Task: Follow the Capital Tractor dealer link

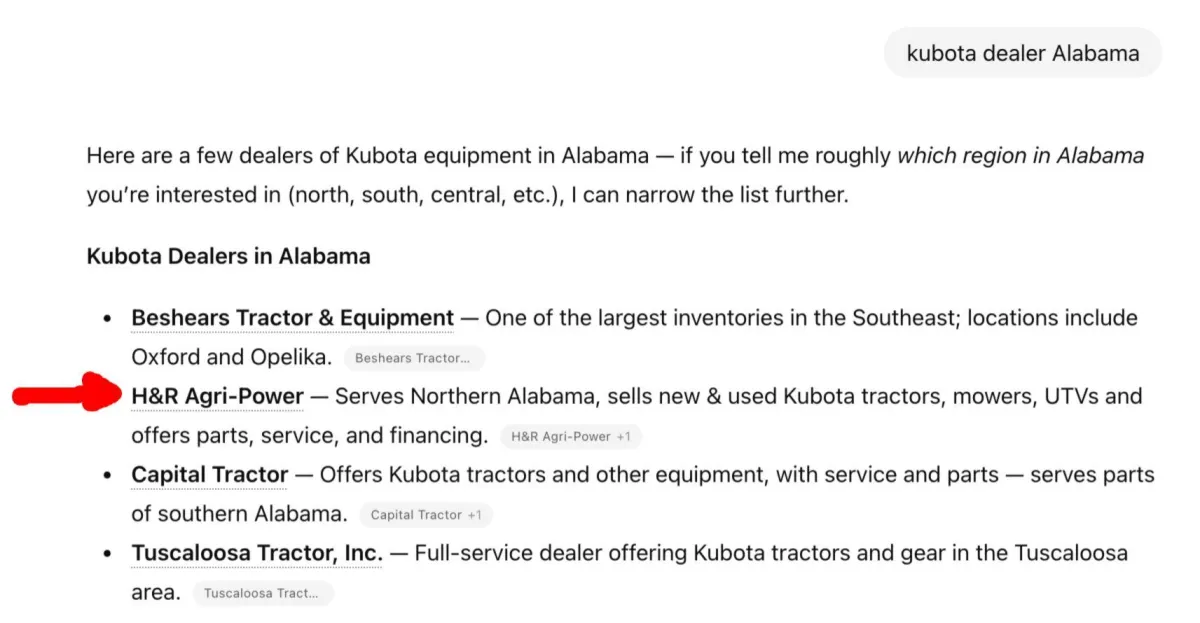Action: [x=210, y=474]
